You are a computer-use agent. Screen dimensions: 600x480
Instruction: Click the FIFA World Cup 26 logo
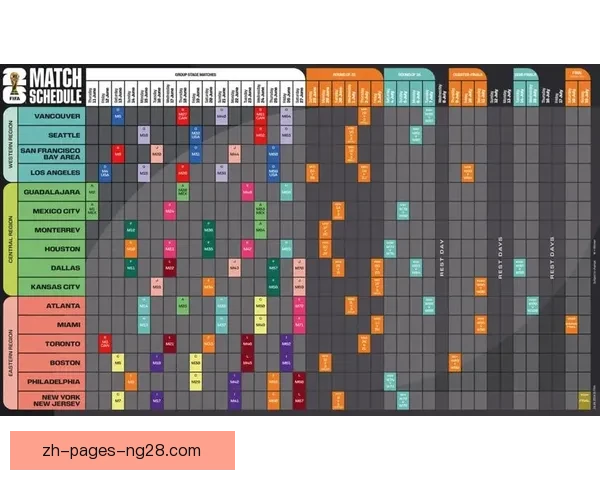click(15, 86)
